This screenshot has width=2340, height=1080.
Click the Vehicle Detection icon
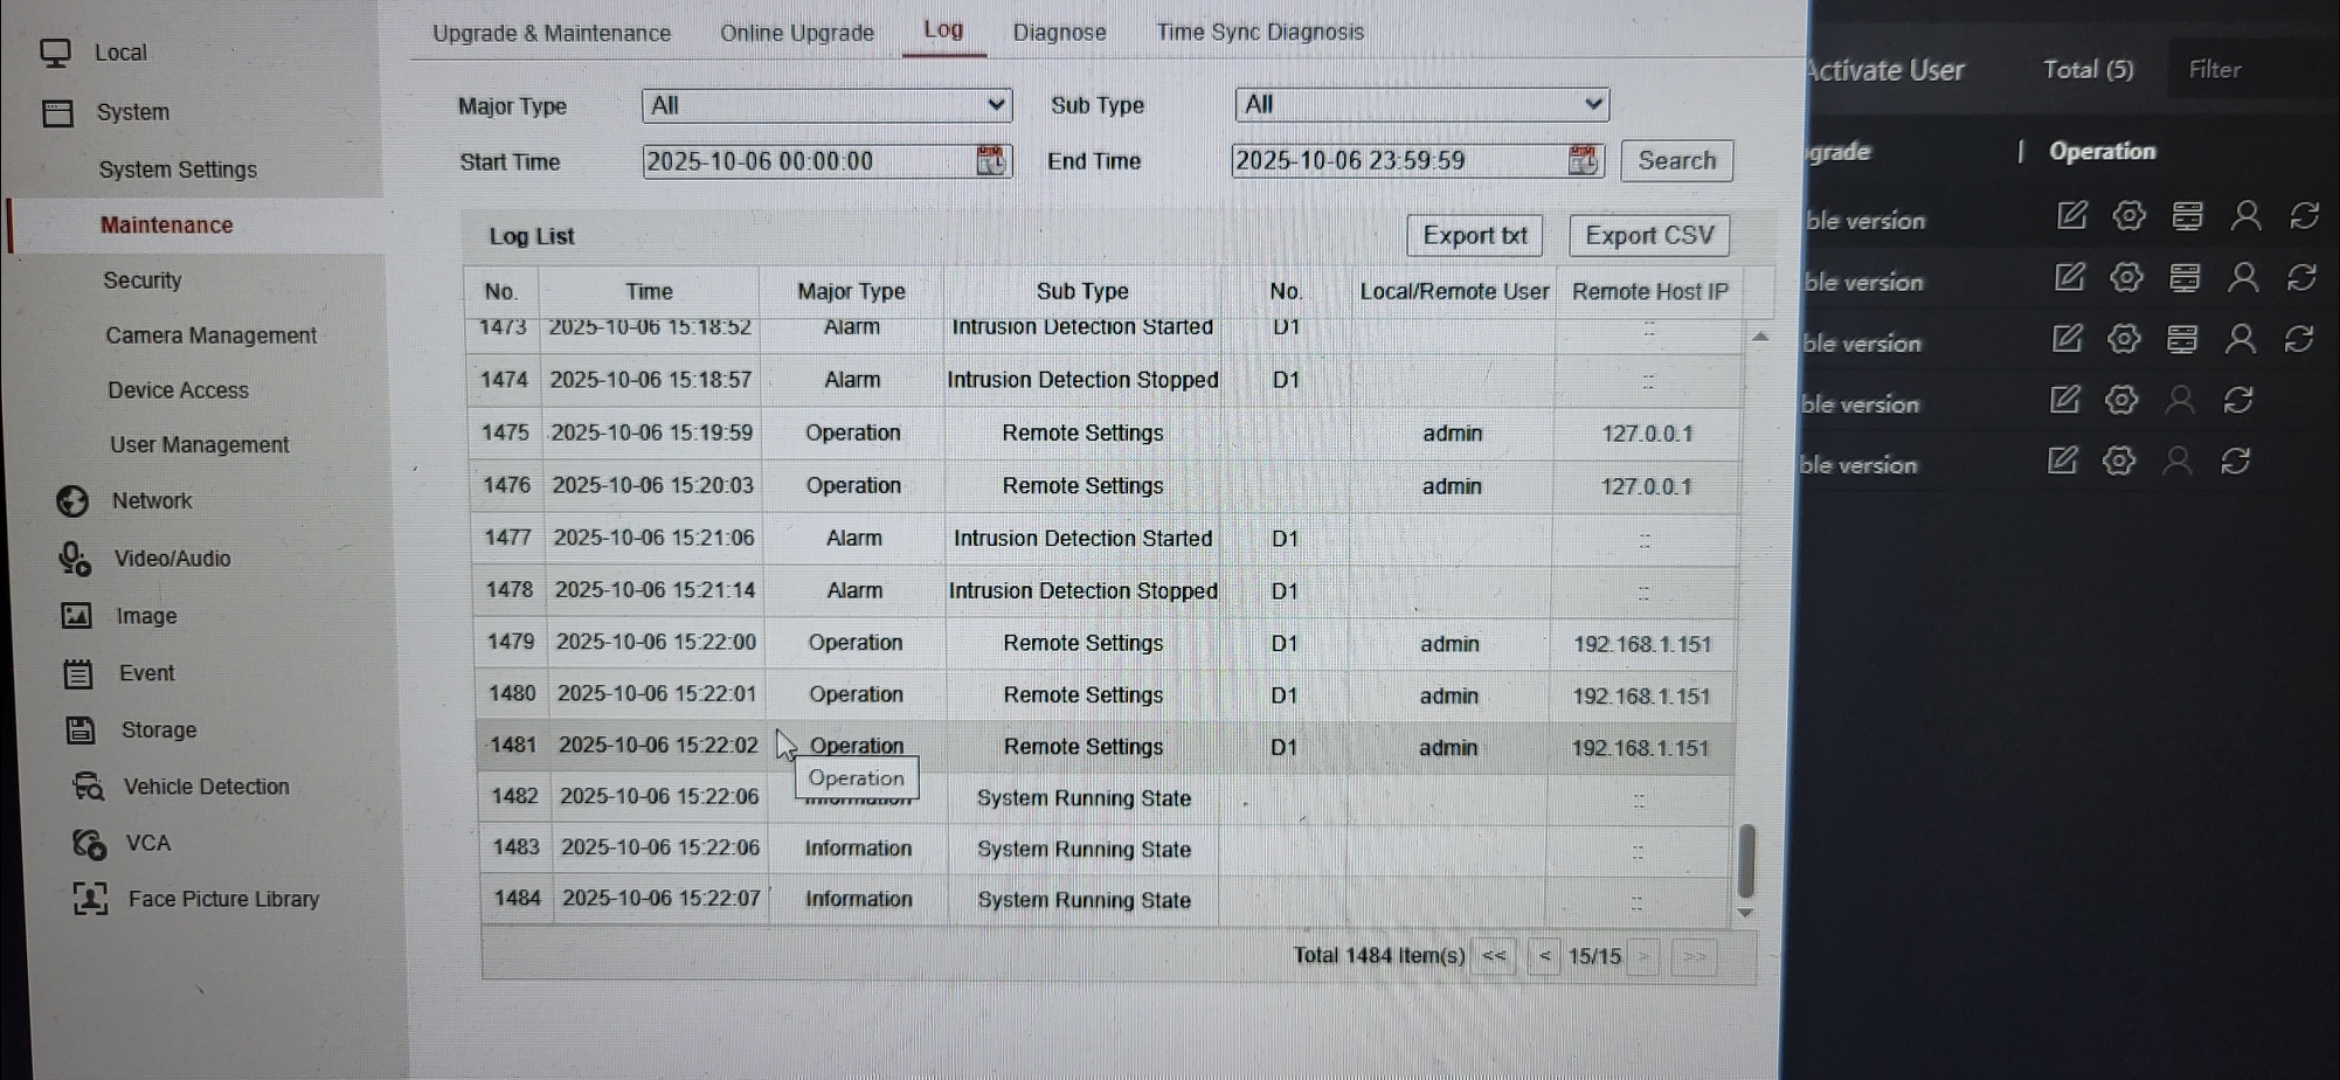(x=87, y=786)
